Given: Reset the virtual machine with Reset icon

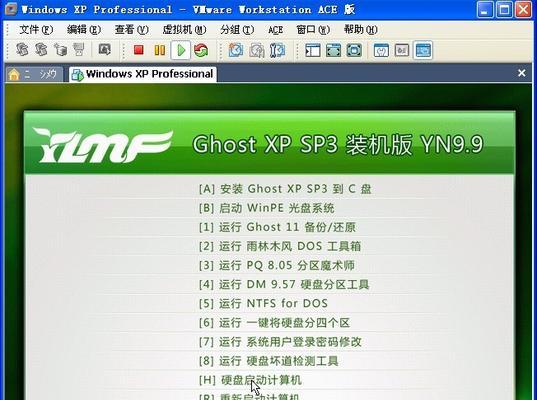Looking at the screenshot, I should point(201,50).
